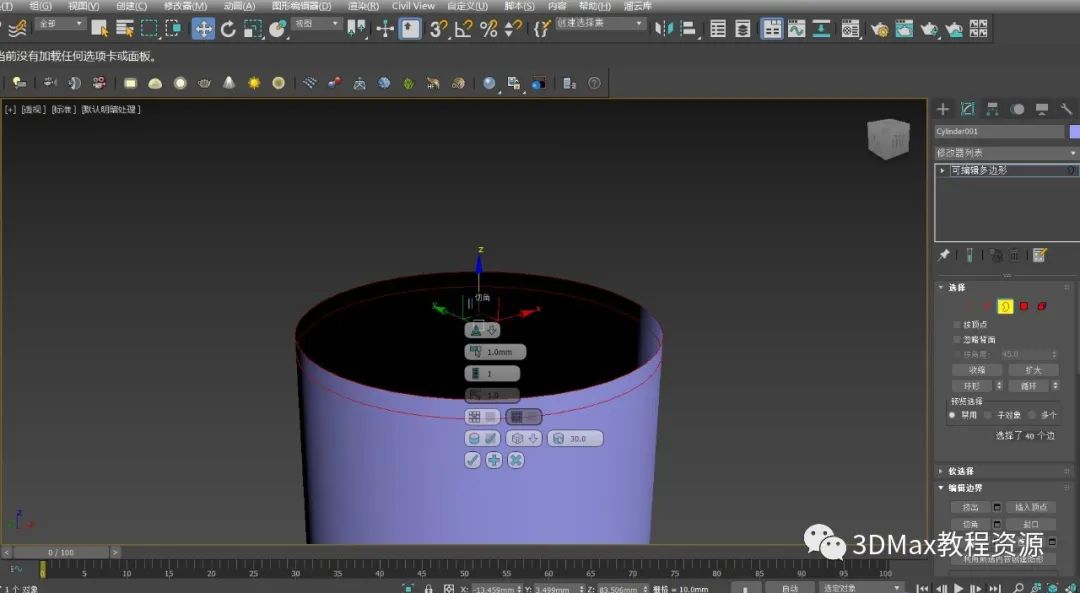Screen dimensions: 1080x593
Task: Toggle the Angle Snap button
Action: [x=464, y=29]
